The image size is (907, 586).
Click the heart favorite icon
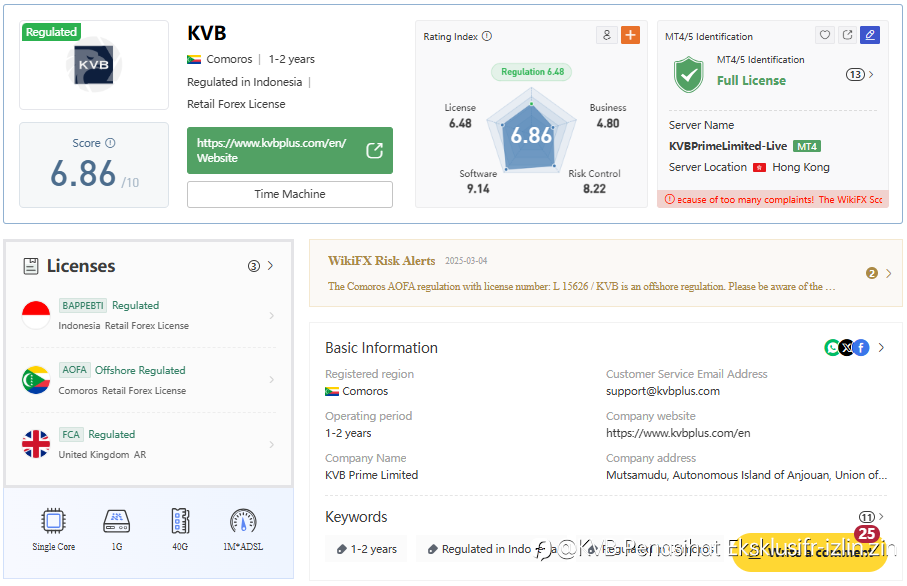click(825, 35)
